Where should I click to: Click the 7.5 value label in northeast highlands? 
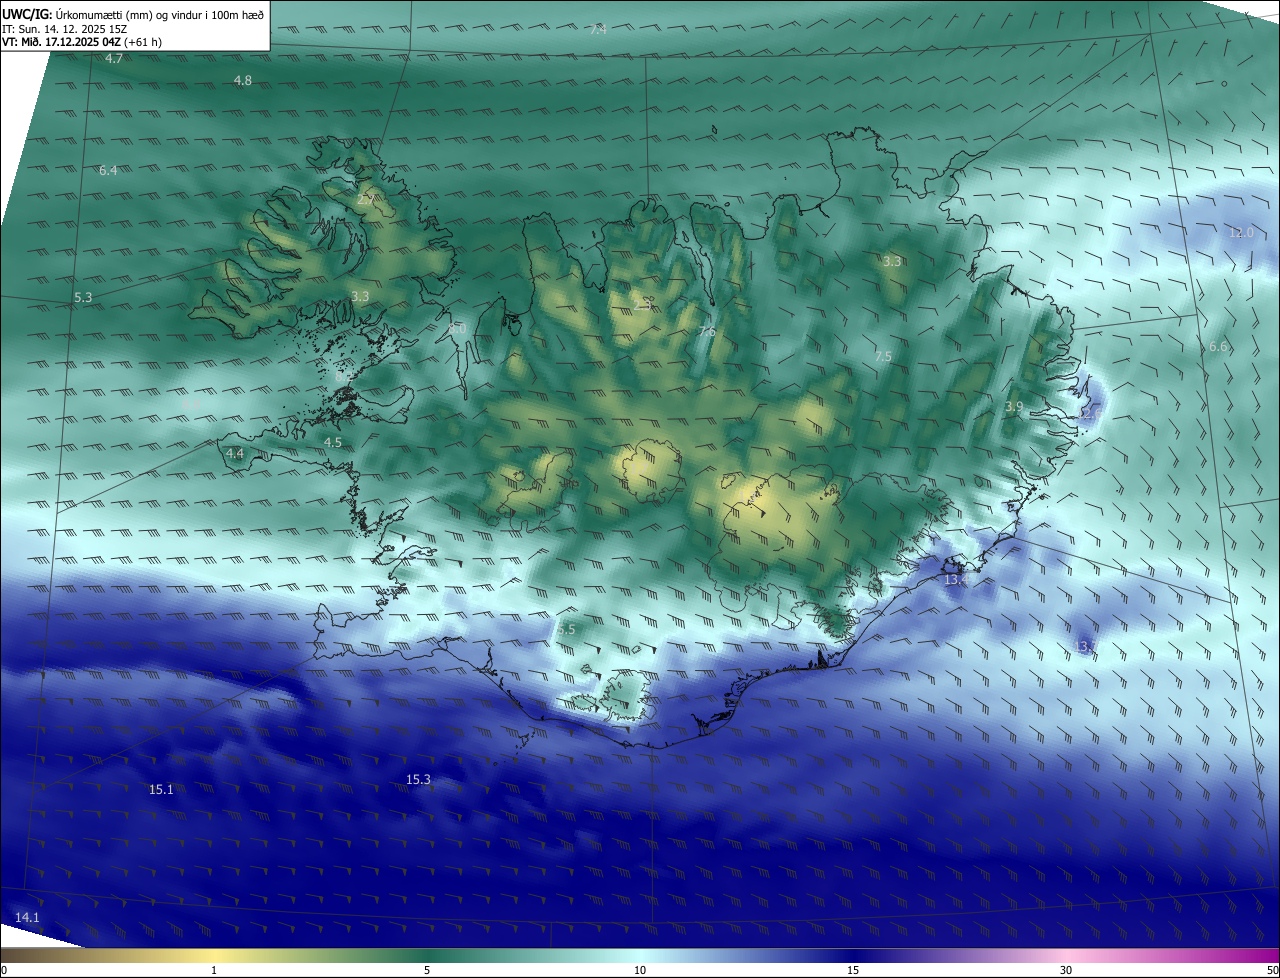tap(883, 357)
